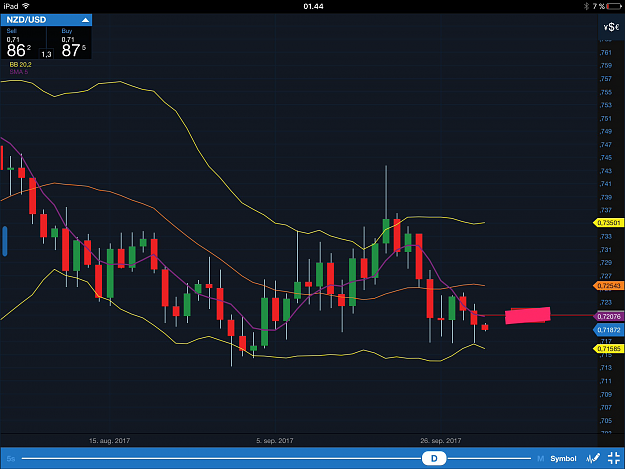The image size is (625, 469).
Task: Select the BB 20,2 indicator label
Action: 20,65
